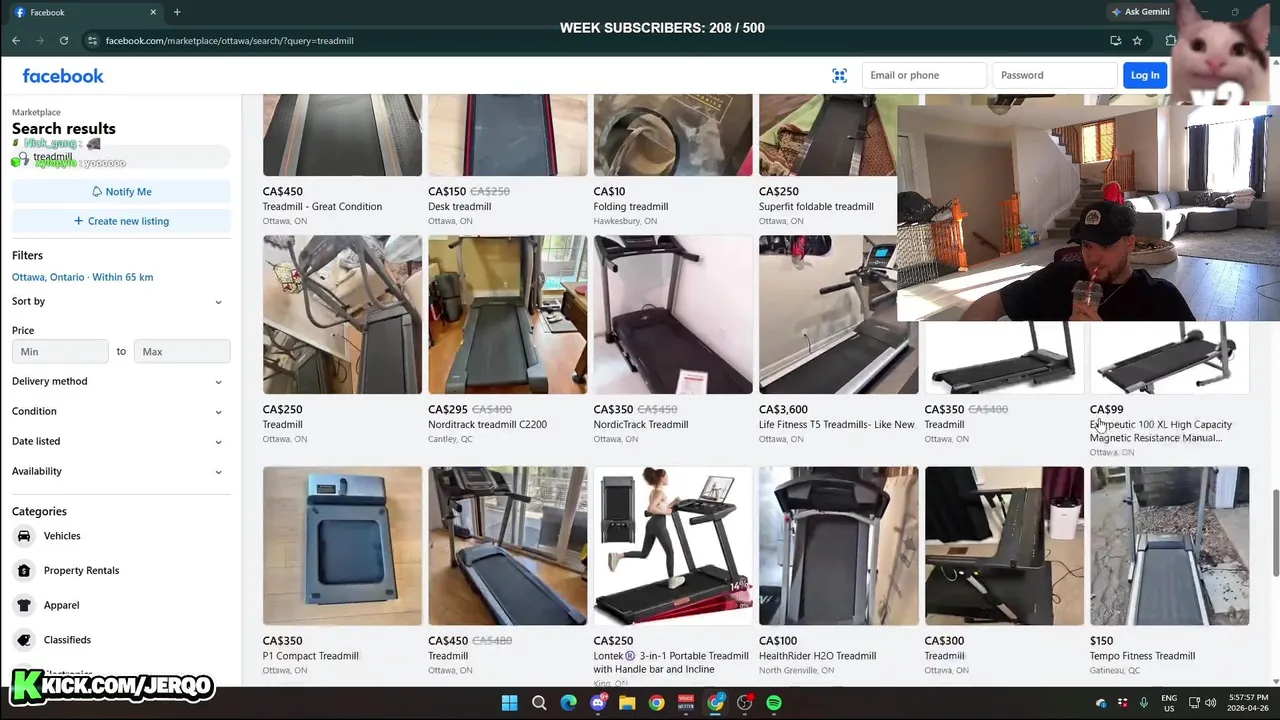
Task: Open Voicemeeter from taskbar
Action: [686, 703]
